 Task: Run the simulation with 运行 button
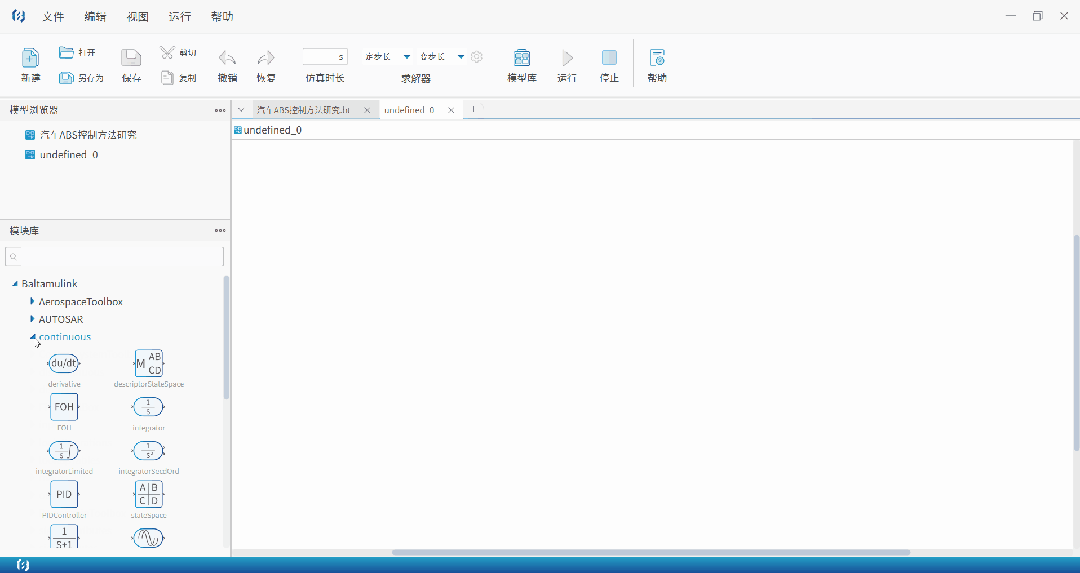pyautogui.click(x=567, y=59)
